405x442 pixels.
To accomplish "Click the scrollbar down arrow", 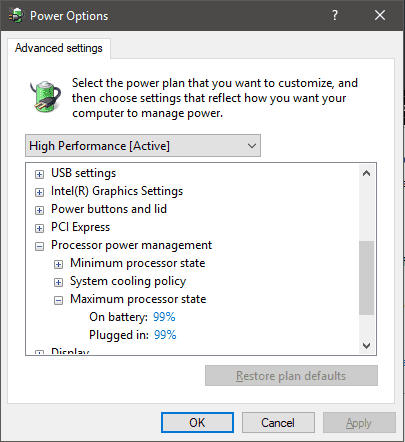I will coord(366,346).
